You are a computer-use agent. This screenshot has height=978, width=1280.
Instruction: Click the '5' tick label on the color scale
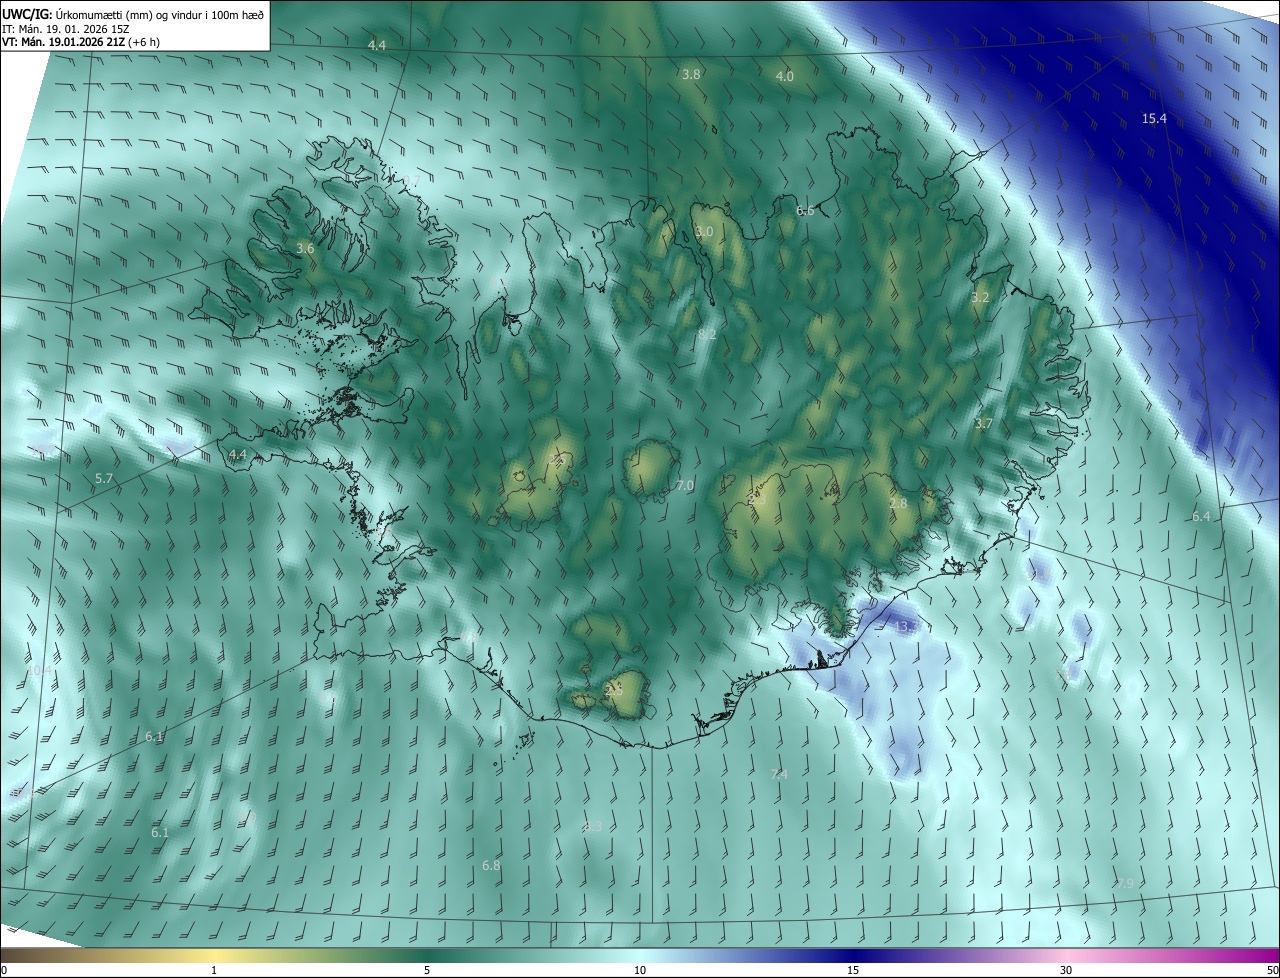tap(427, 970)
